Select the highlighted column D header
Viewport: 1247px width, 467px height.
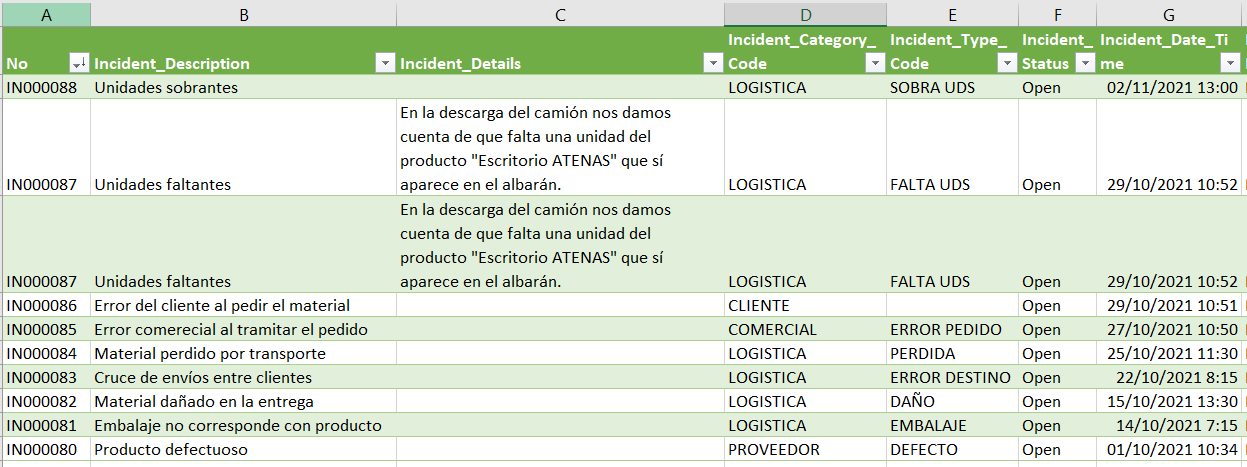[x=805, y=14]
